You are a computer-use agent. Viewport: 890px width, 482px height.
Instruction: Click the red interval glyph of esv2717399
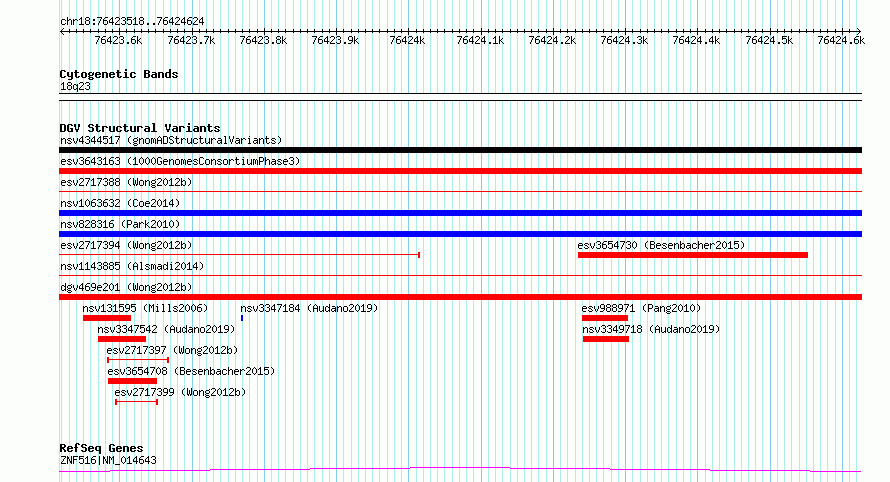point(136,402)
